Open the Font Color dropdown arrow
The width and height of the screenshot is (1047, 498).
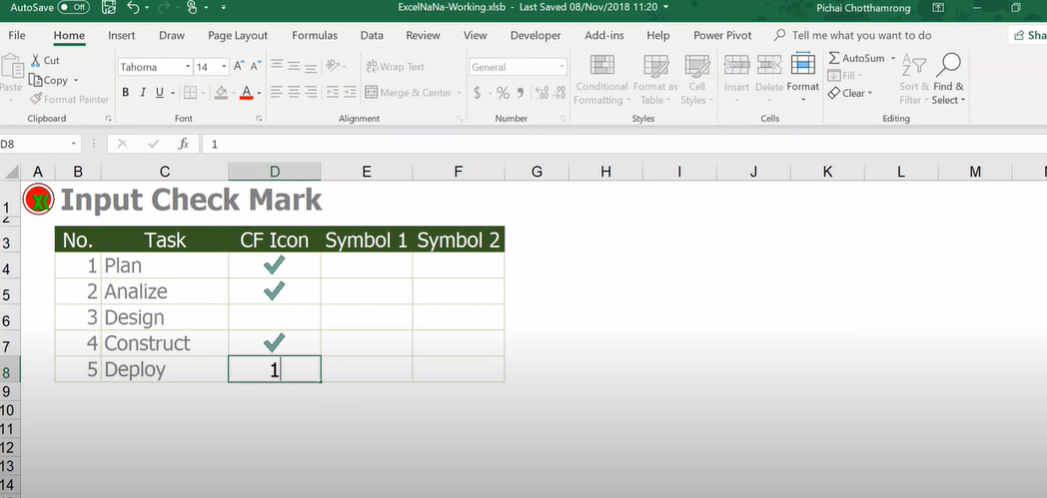pos(259,93)
